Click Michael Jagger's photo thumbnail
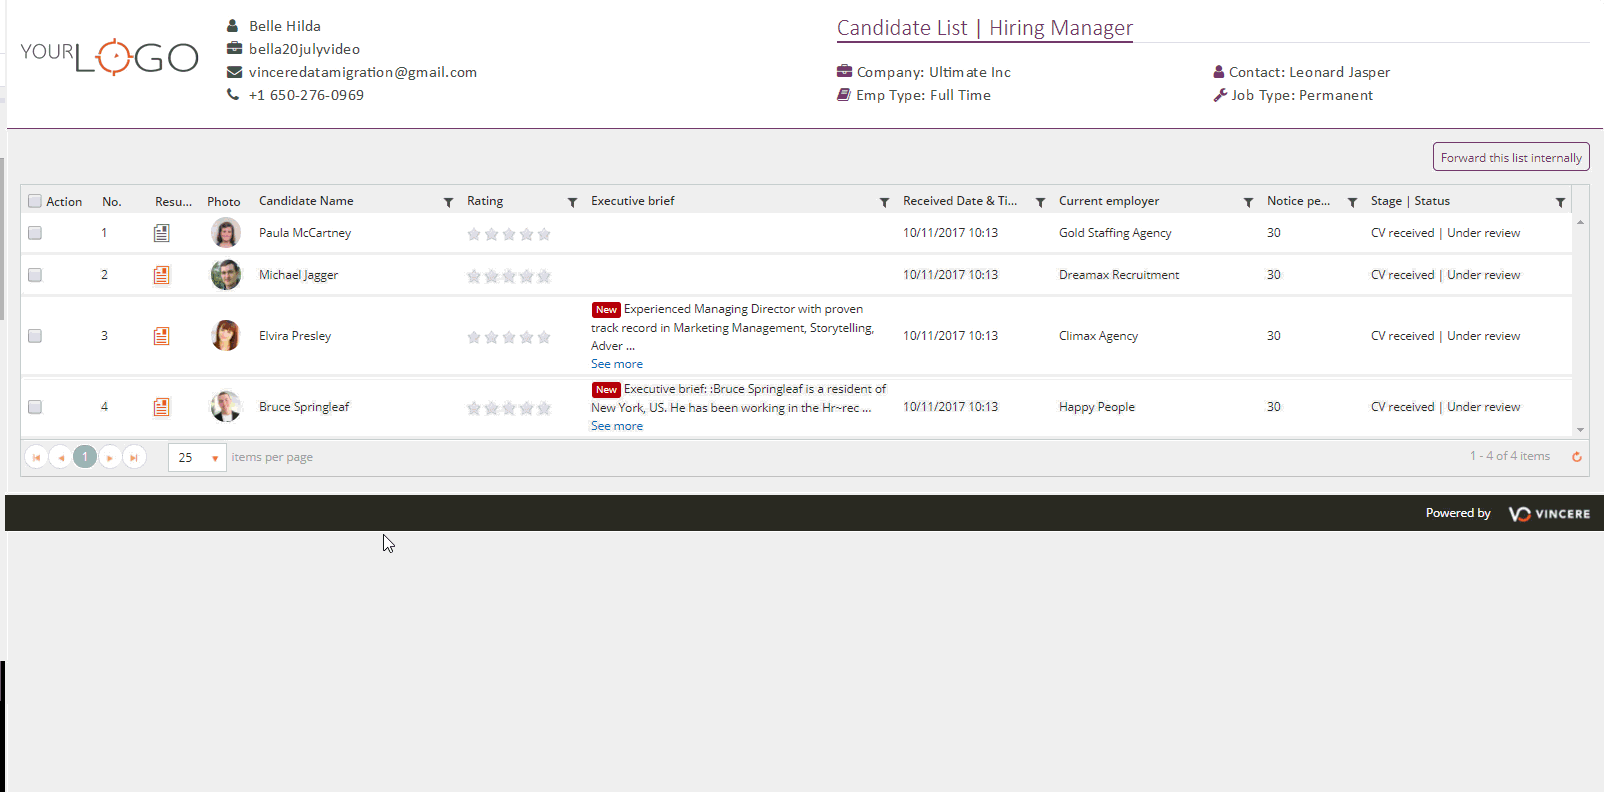This screenshot has height=792, width=1604. 226,275
